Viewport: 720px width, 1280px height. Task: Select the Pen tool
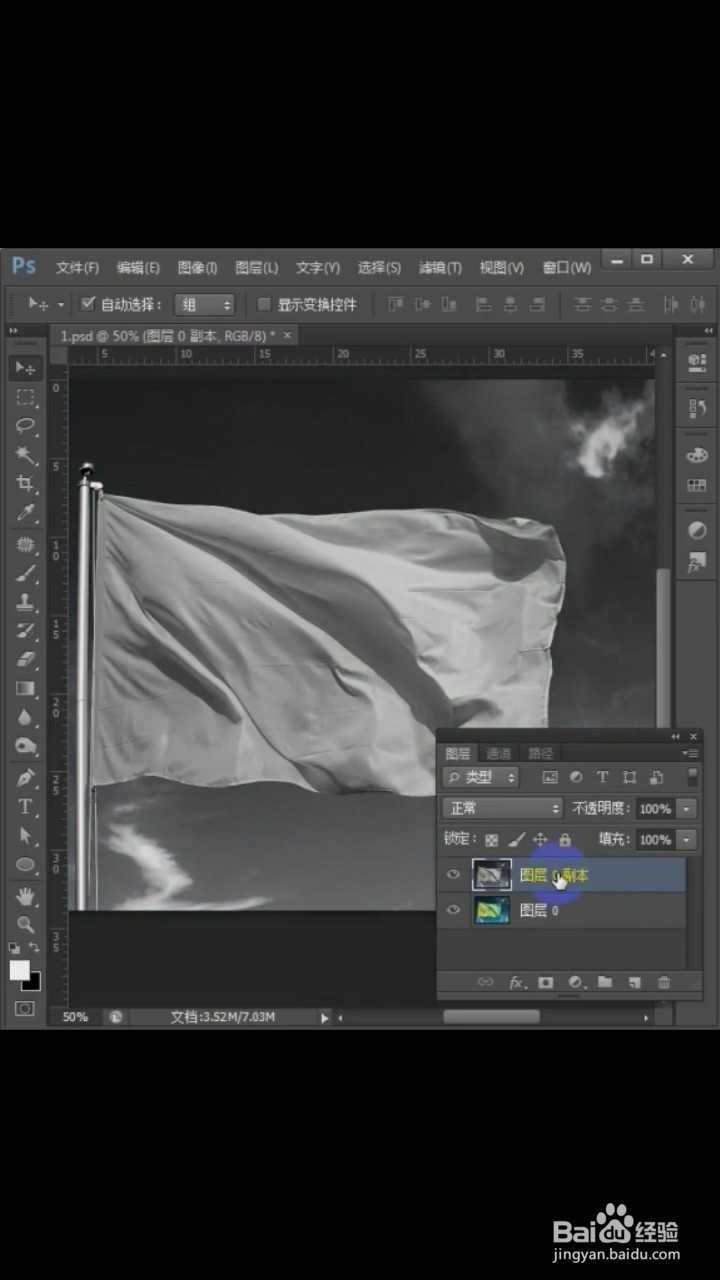coord(25,778)
